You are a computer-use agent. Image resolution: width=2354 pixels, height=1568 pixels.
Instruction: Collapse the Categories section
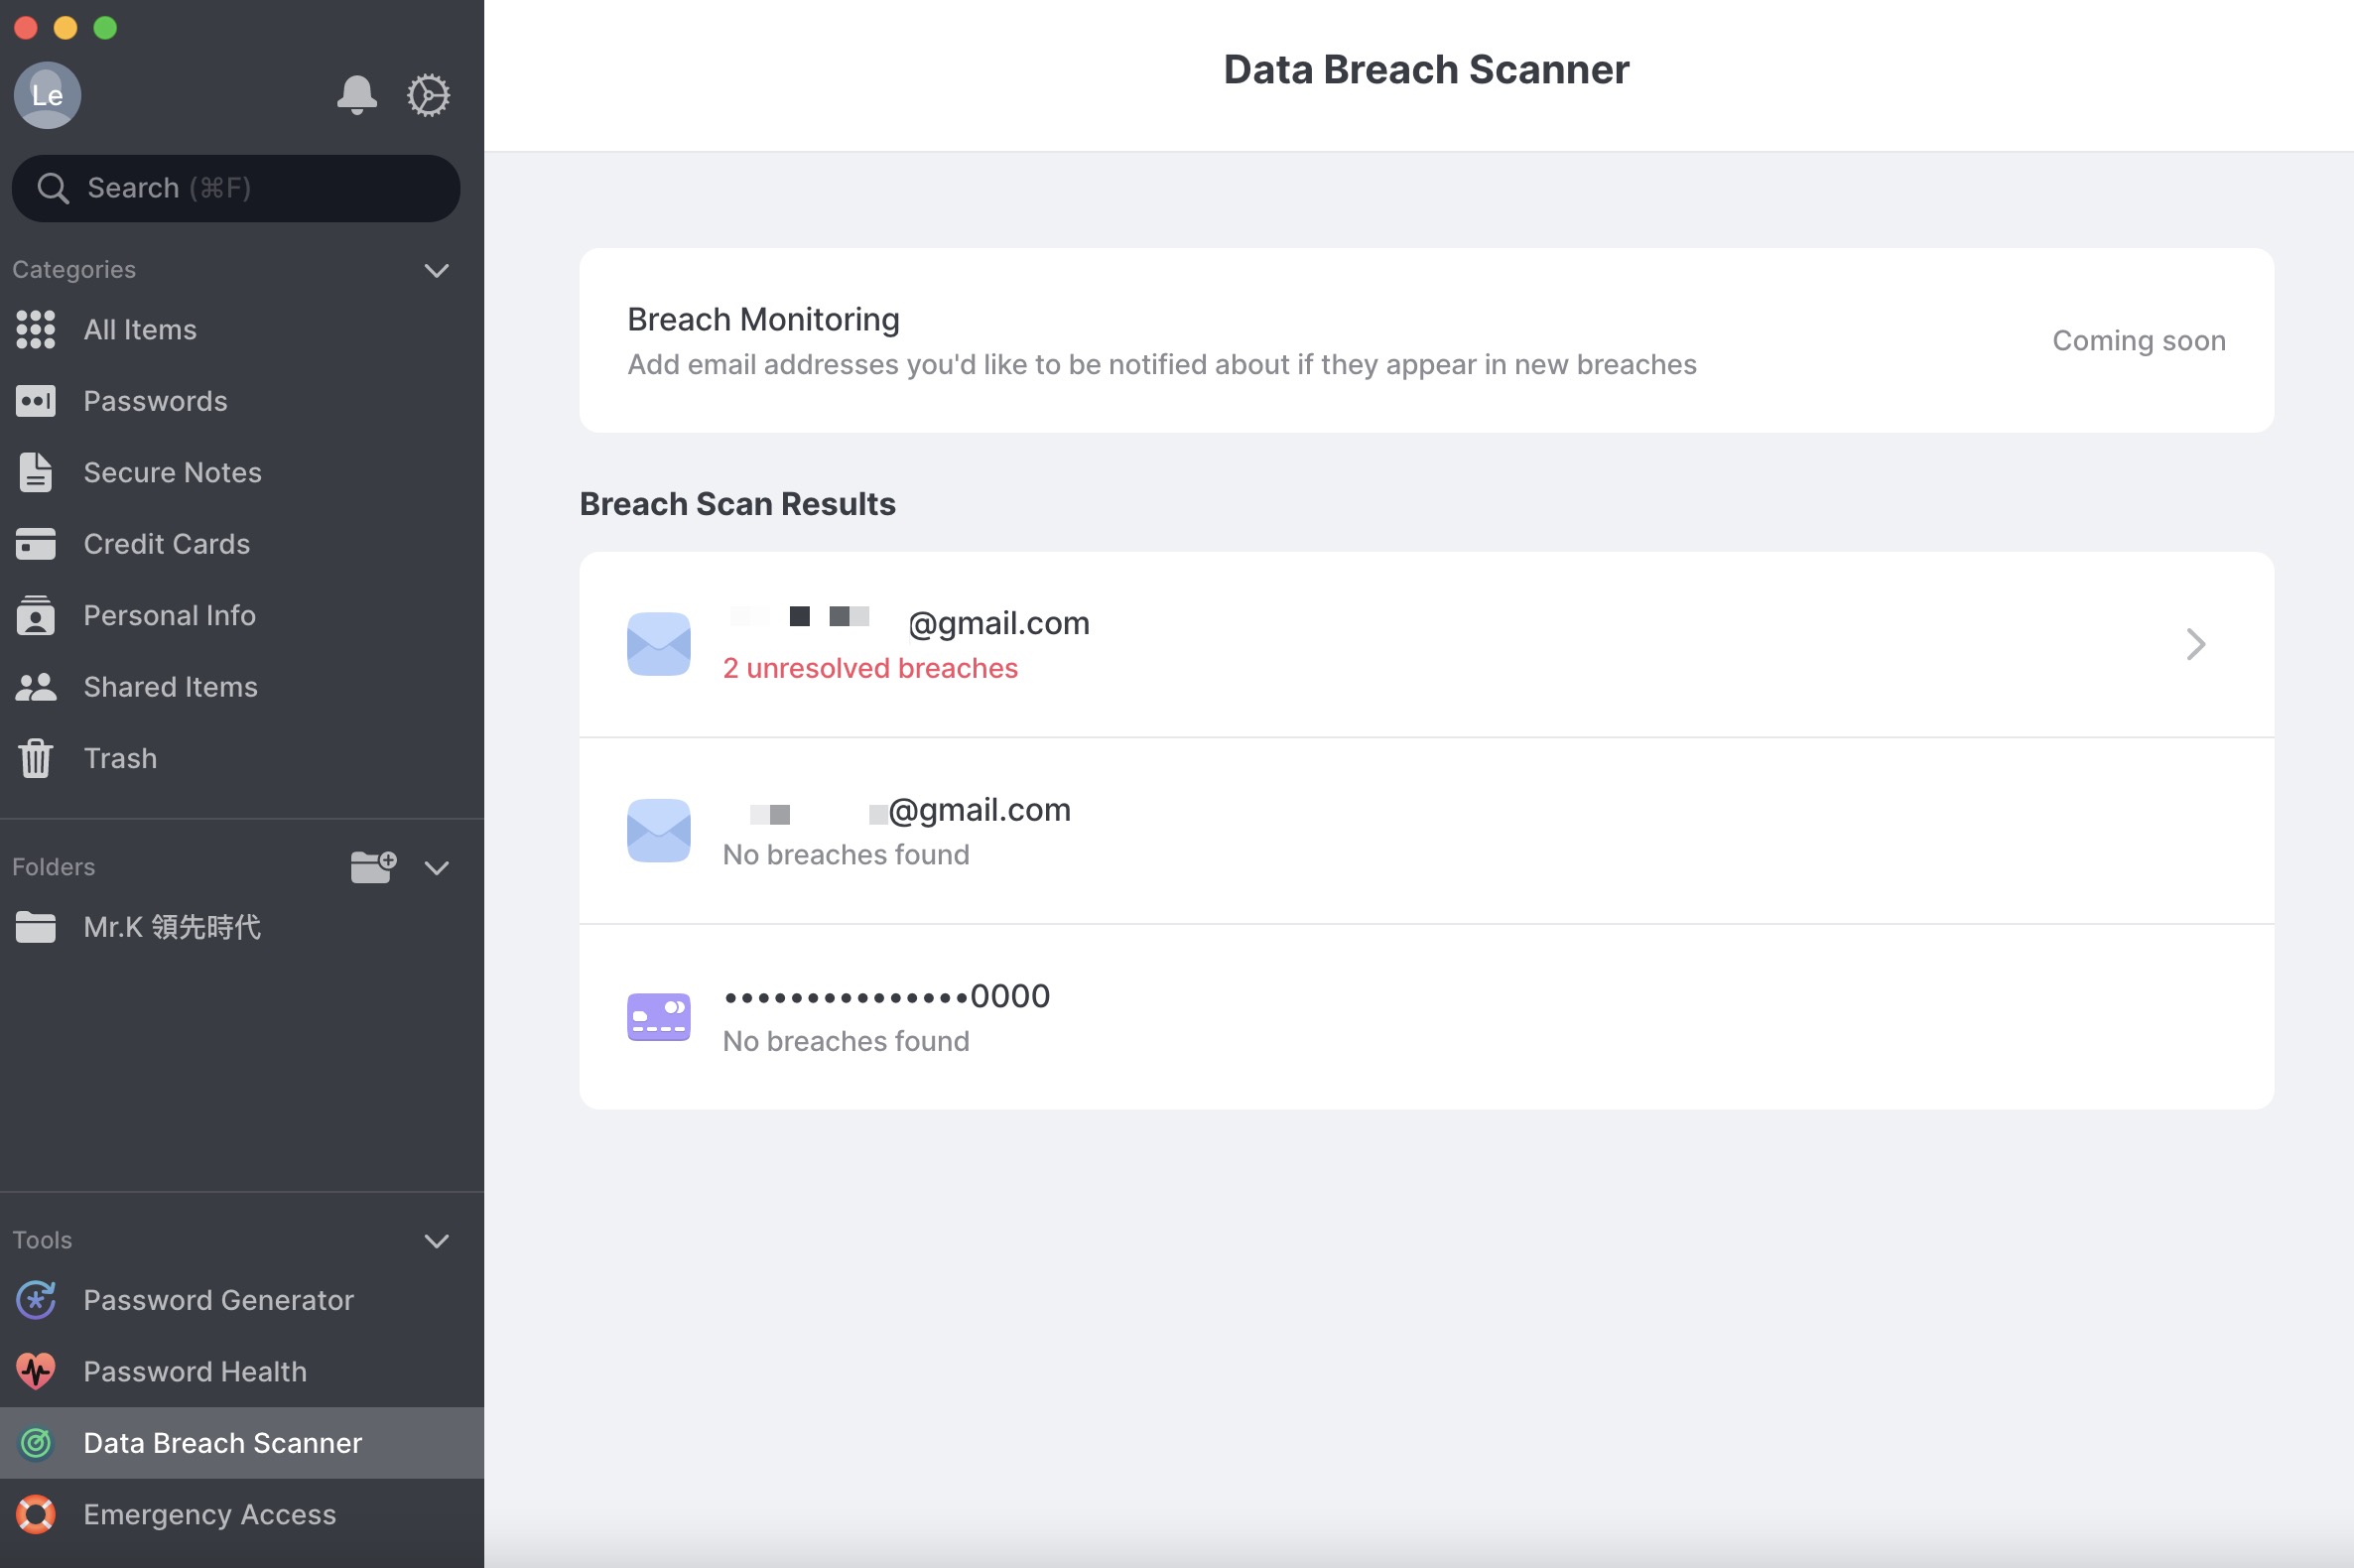pos(436,270)
